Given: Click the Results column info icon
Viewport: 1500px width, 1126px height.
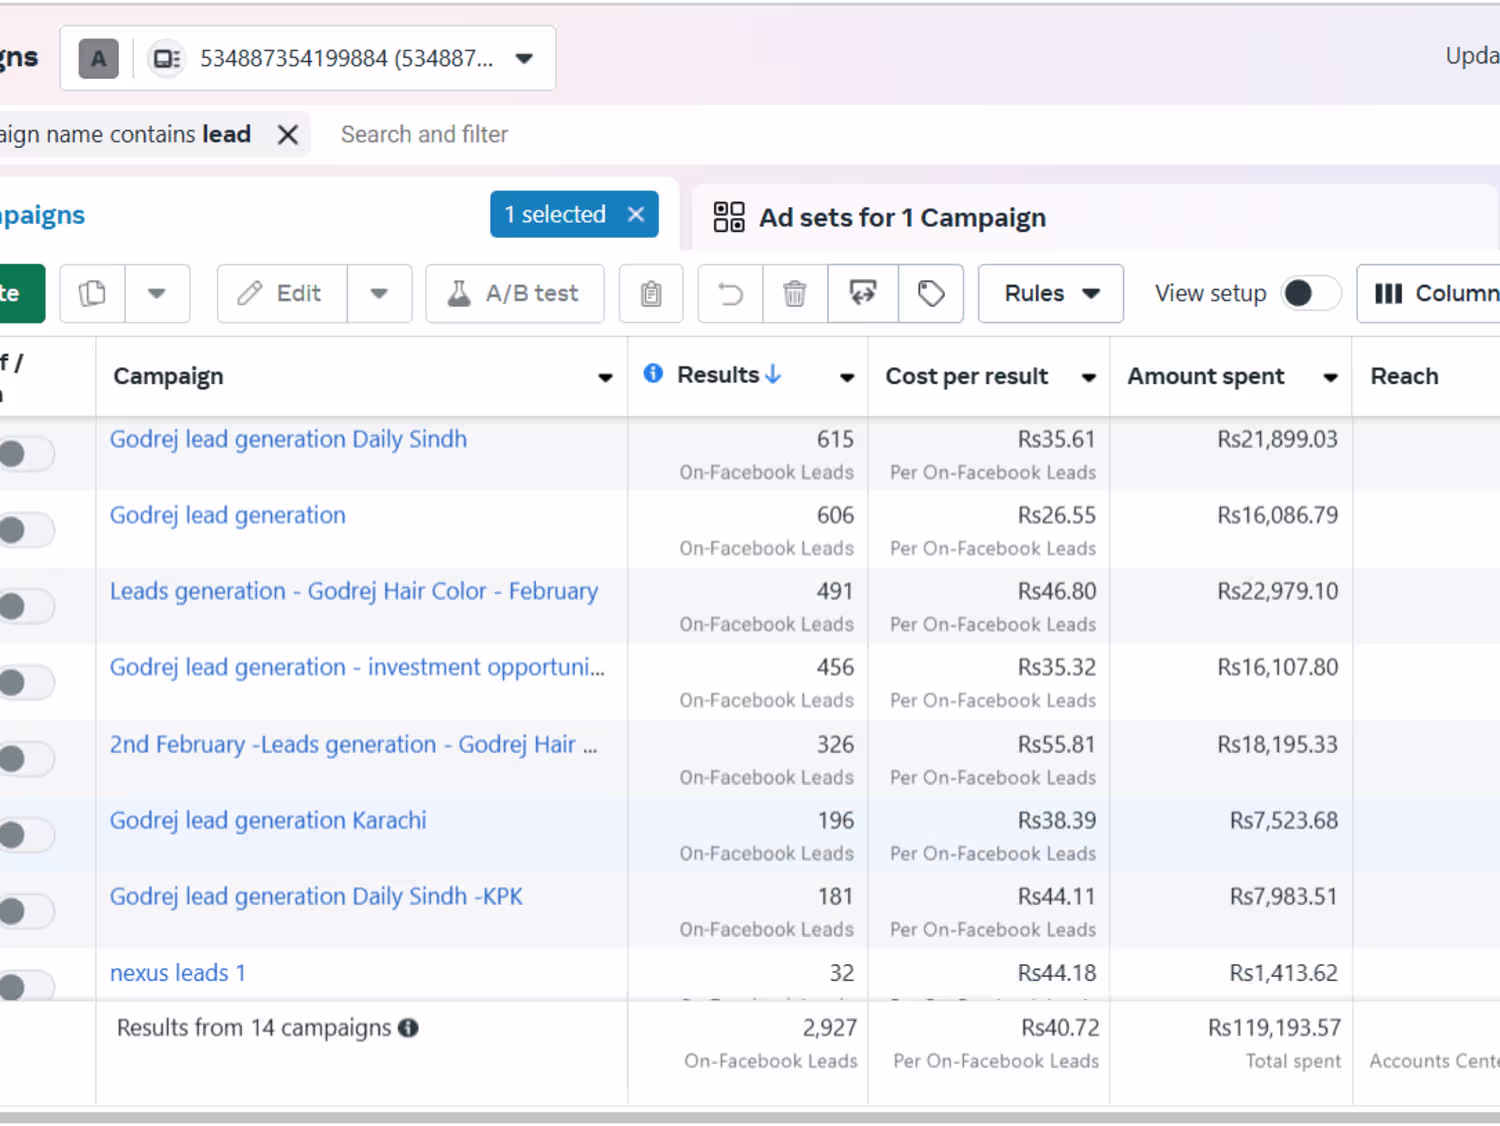Looking at the screenshot, I should click(653, 374).
